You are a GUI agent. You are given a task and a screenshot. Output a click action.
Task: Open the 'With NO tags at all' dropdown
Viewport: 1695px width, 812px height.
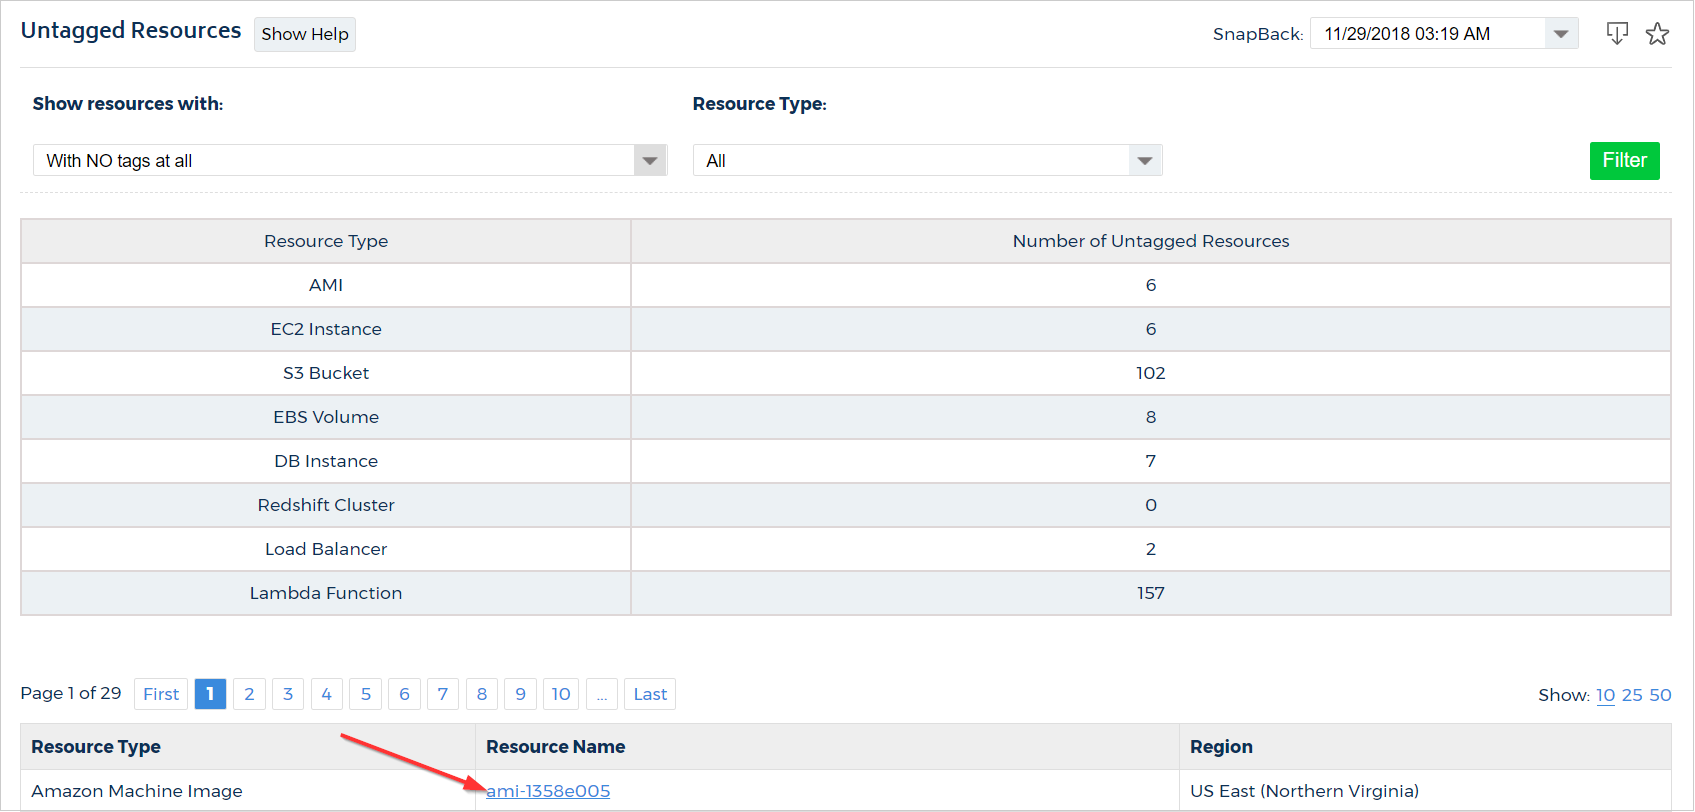pyautogui.click(x=350, y=160)
